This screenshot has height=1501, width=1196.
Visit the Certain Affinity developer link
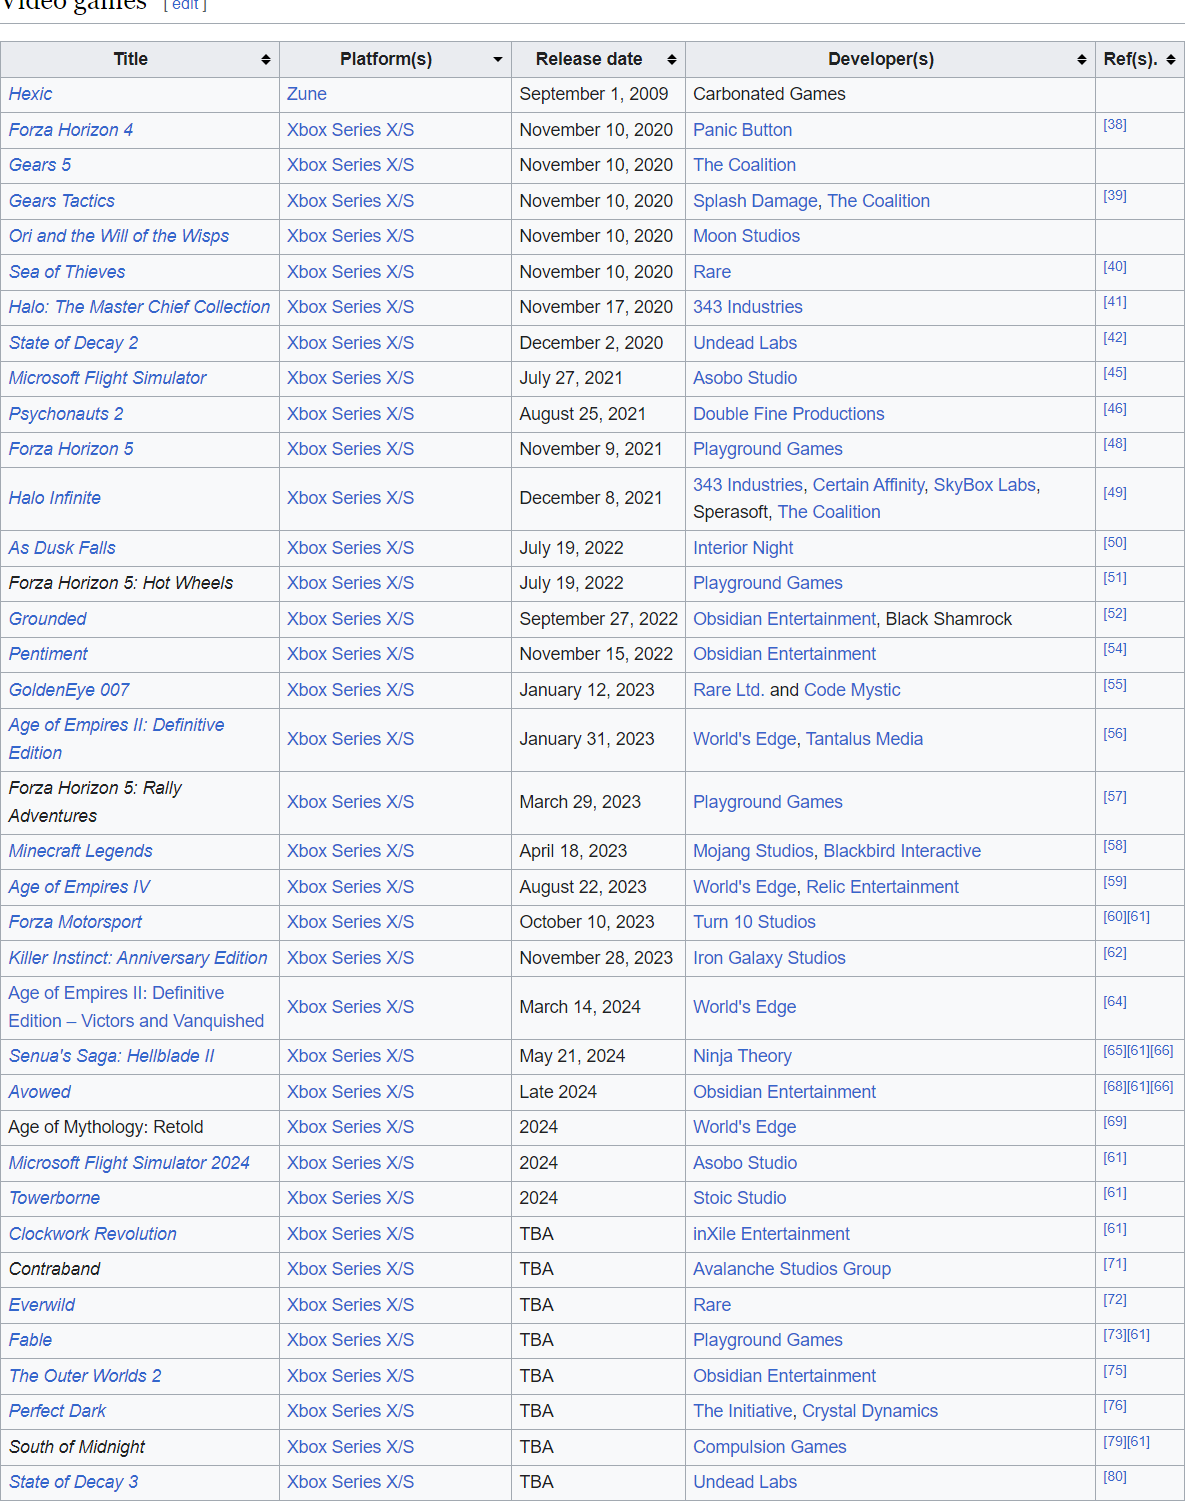(868, 485)
